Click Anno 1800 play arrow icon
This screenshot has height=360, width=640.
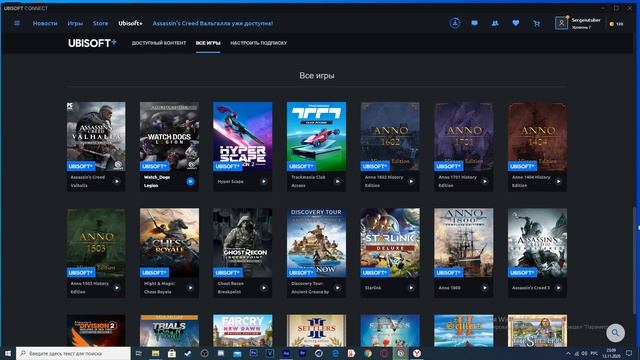pos(484,288)
